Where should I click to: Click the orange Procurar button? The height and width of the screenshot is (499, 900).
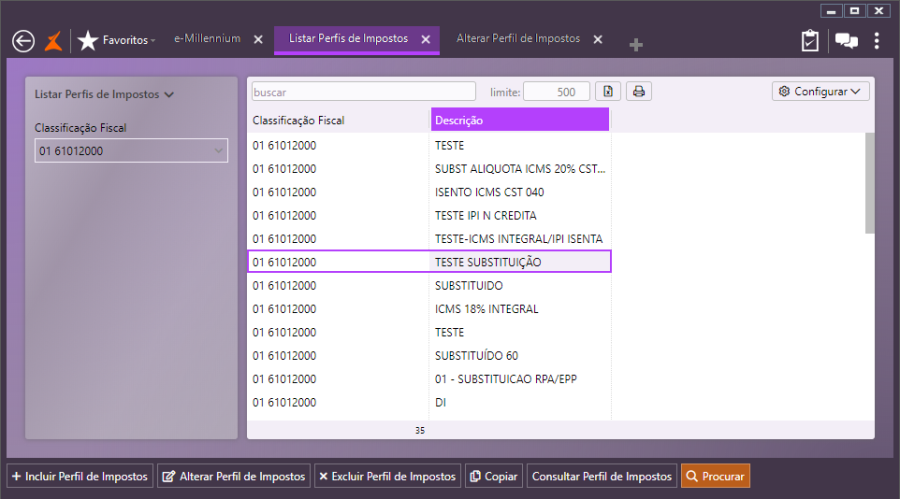(715, 476)
